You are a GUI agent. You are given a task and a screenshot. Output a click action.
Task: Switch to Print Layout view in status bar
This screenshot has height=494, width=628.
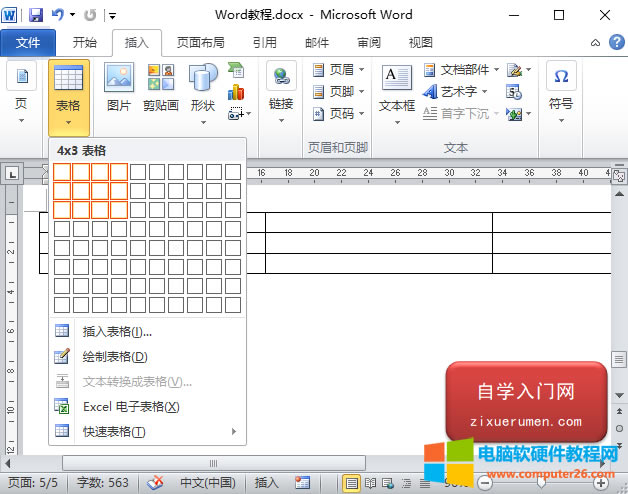click(351, 483)
